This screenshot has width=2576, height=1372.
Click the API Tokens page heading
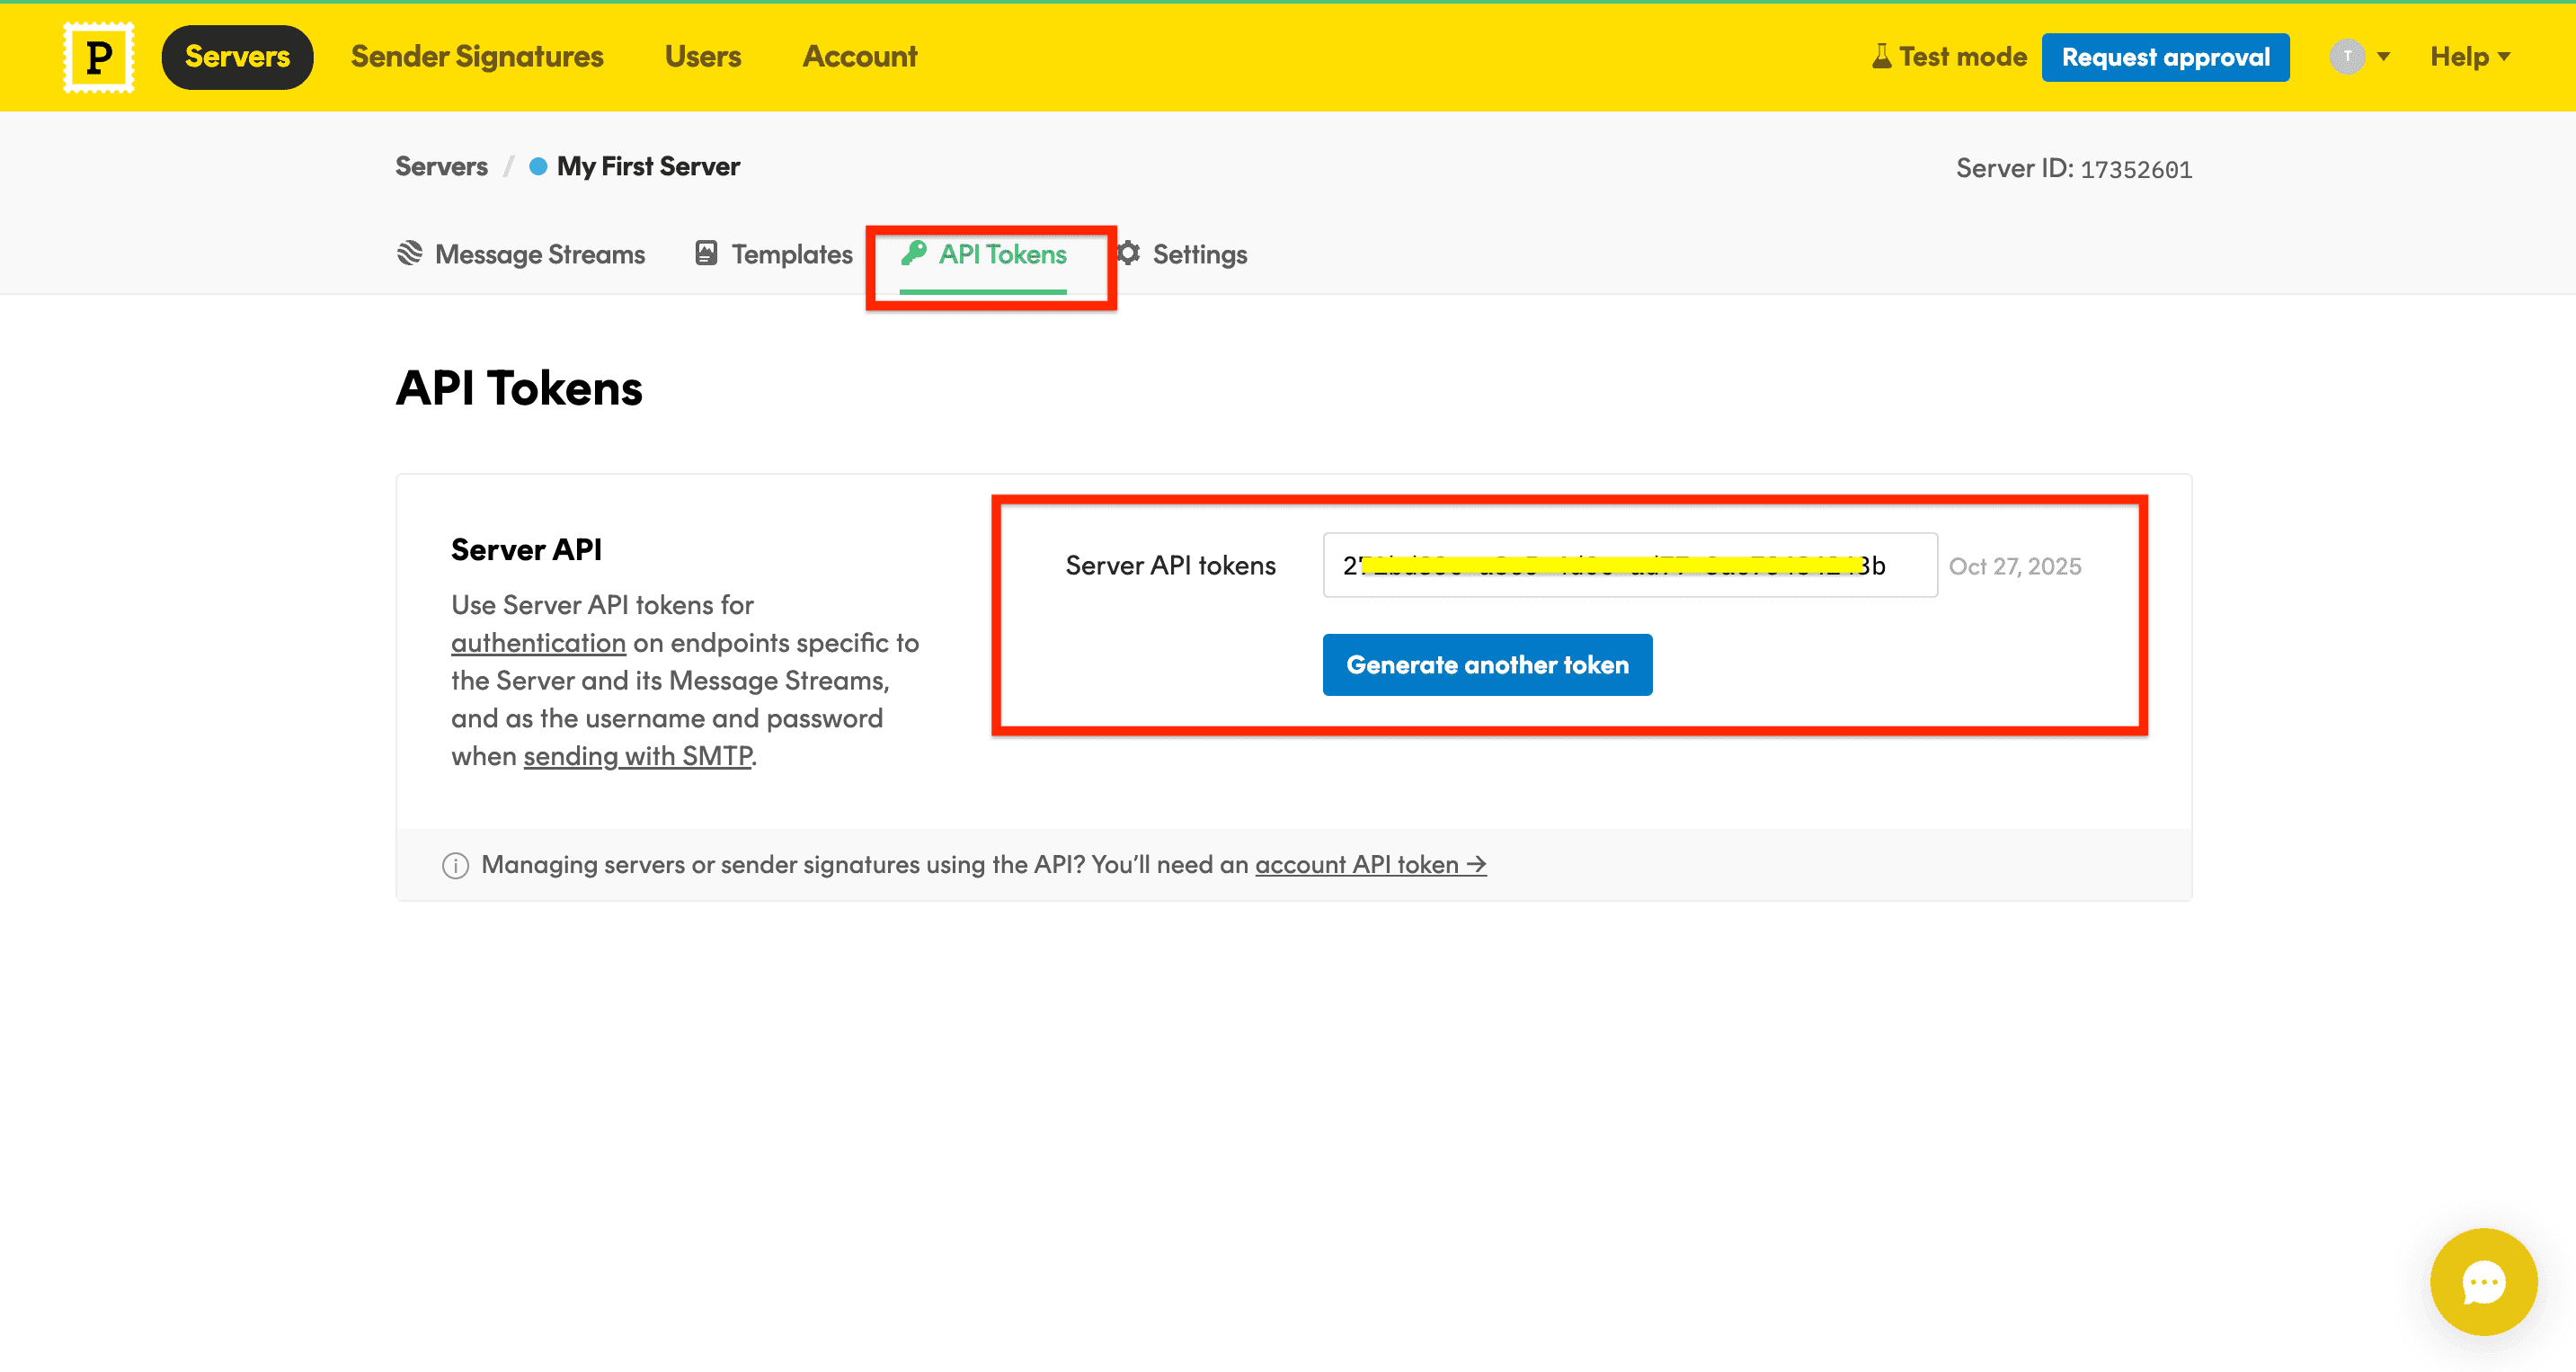pyautogui.click(x=519, y=388)
